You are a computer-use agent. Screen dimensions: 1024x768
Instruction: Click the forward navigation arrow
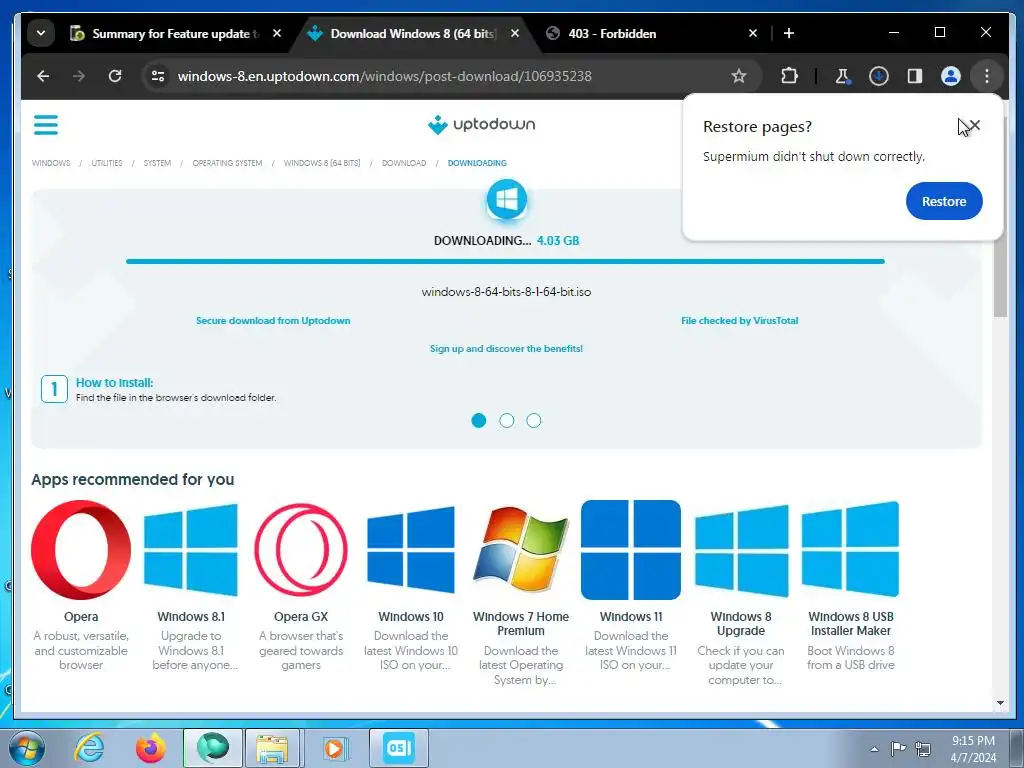click(79, 76)
